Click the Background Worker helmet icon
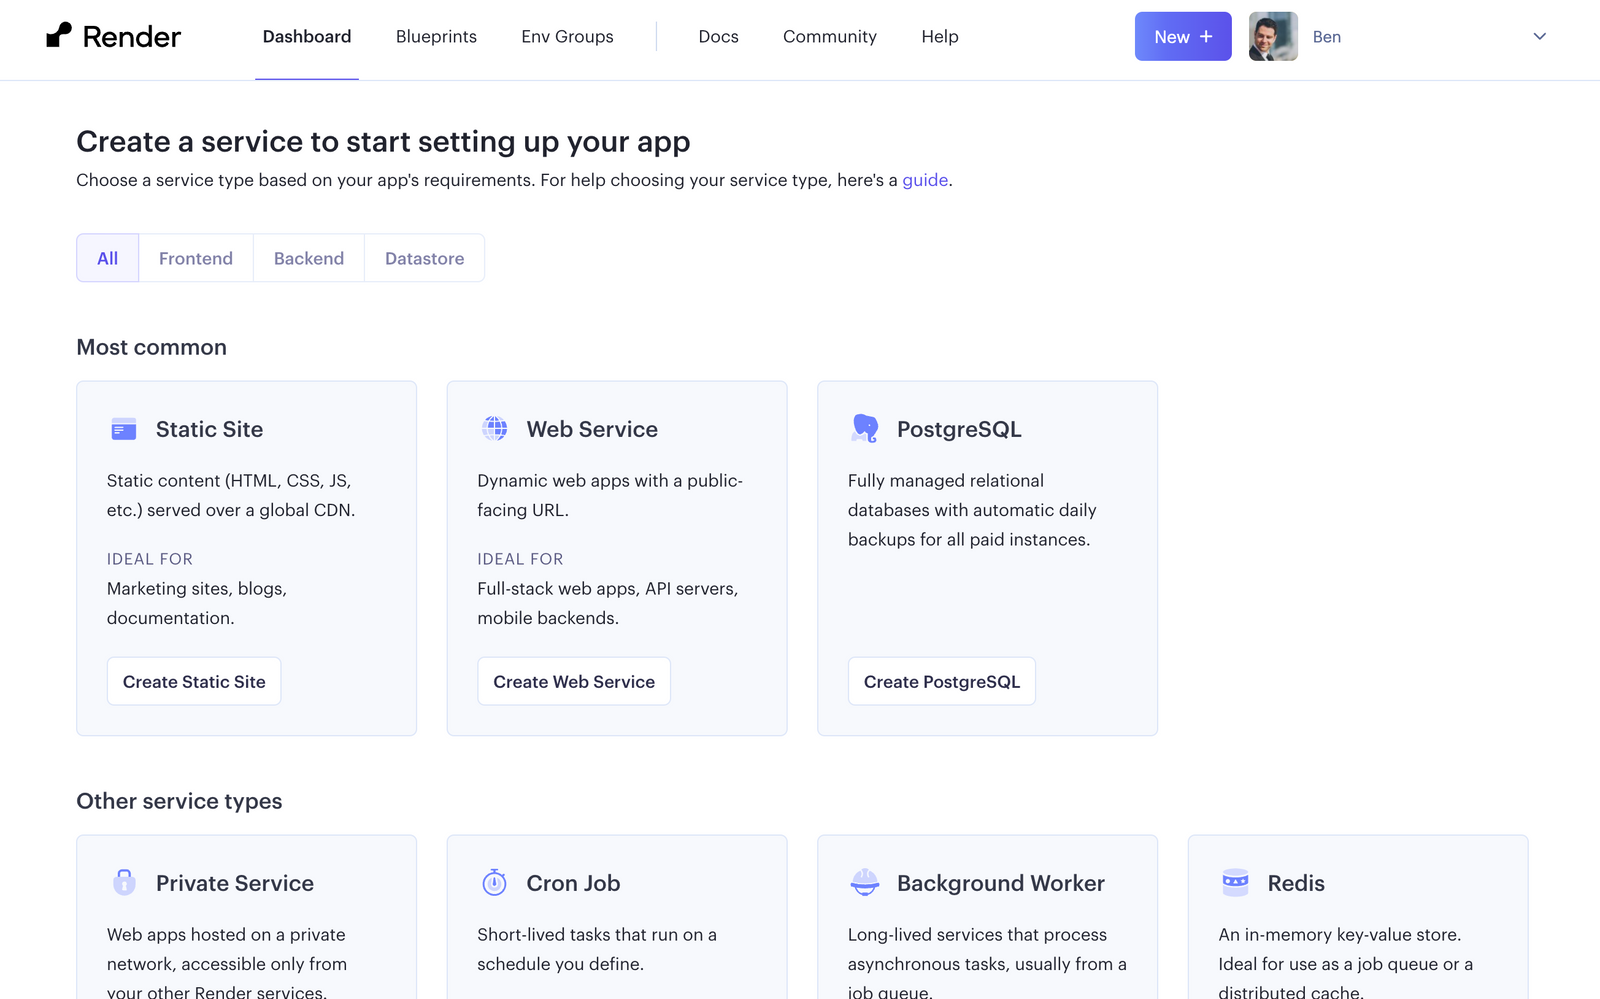Viewport: 1600px width, 999px height. (865, 882)
